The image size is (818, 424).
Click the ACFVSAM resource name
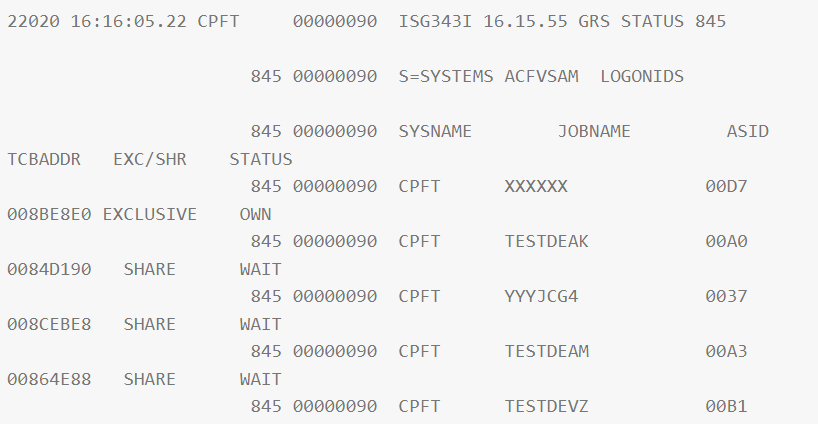(x=542, y=77)
